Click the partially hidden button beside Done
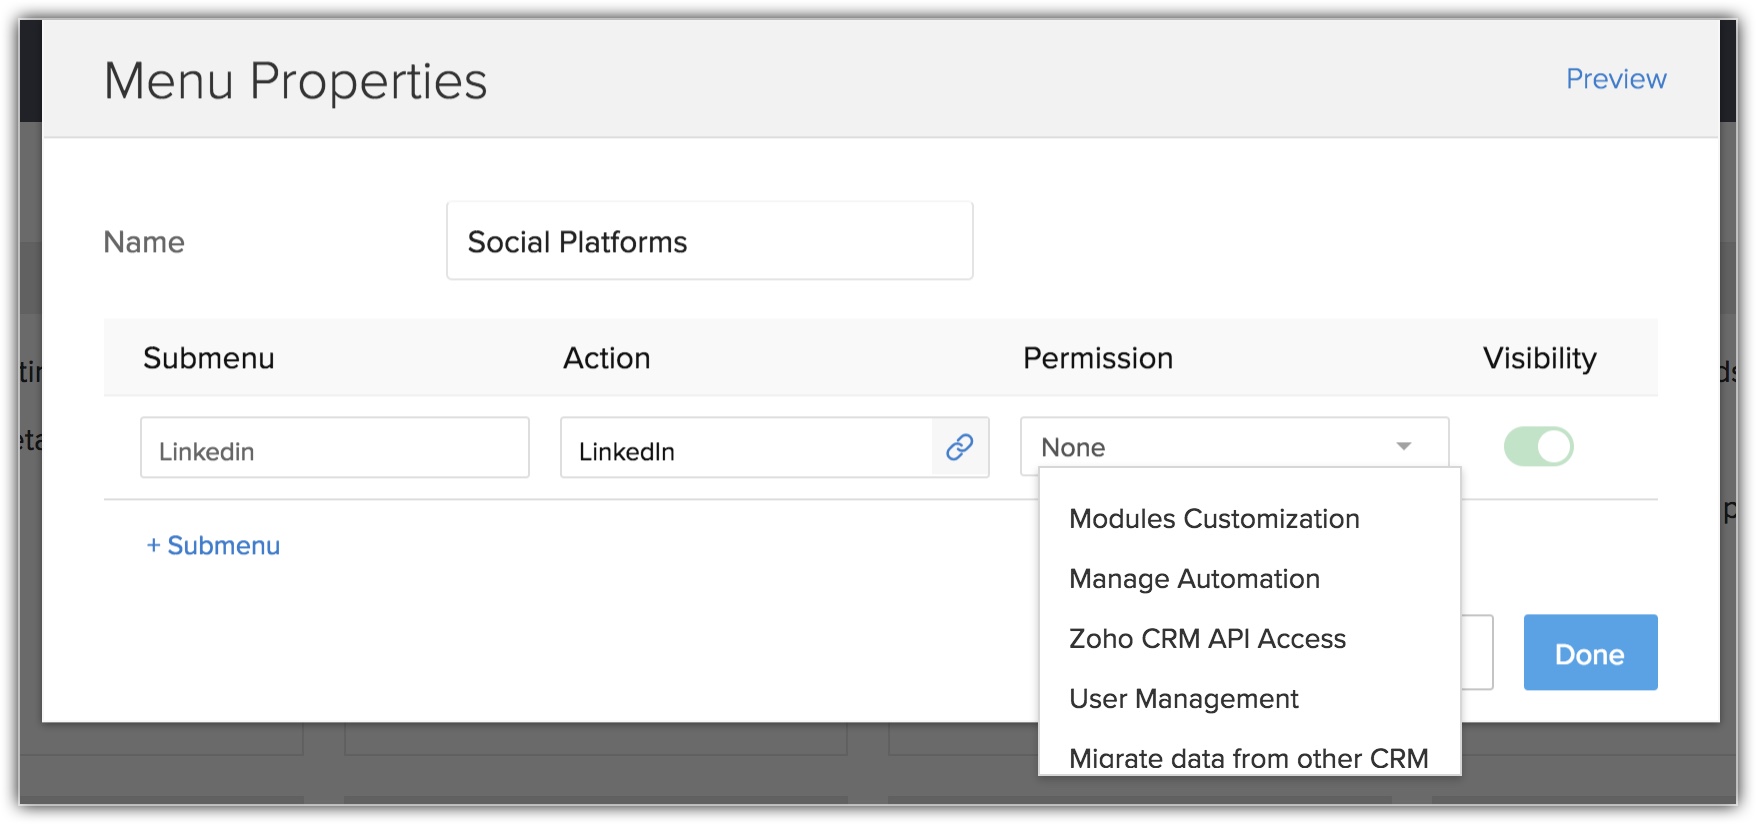Viewport: 1756px width, 824px height. tap(1478, 653)
